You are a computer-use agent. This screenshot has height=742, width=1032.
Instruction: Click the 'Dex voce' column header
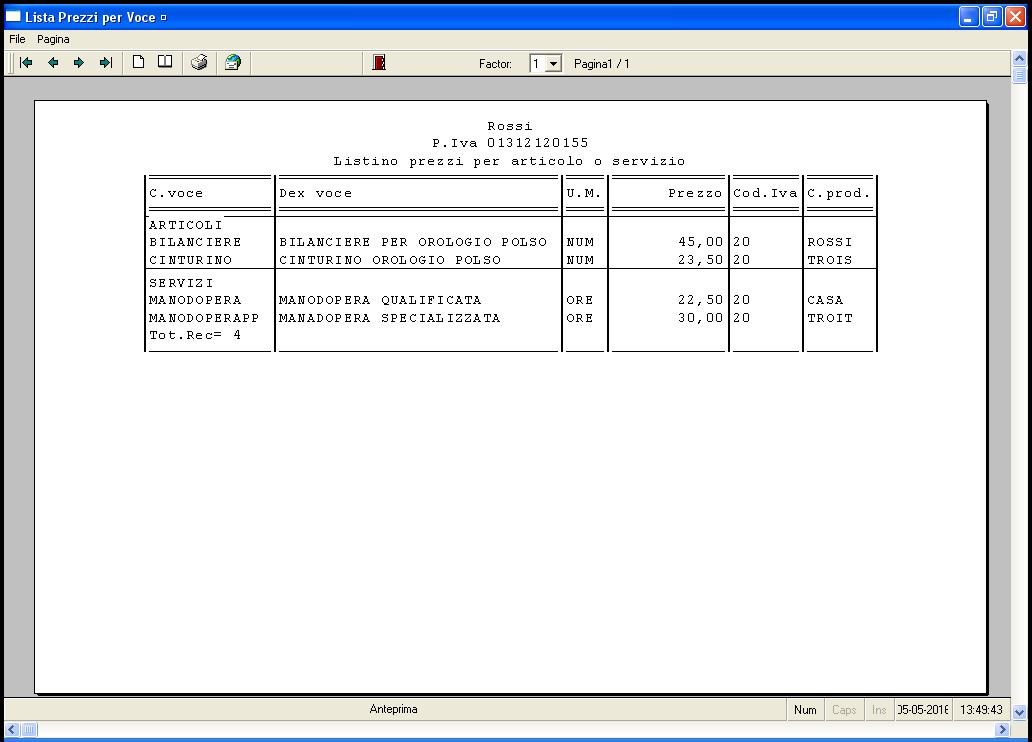tap(315, 193)
